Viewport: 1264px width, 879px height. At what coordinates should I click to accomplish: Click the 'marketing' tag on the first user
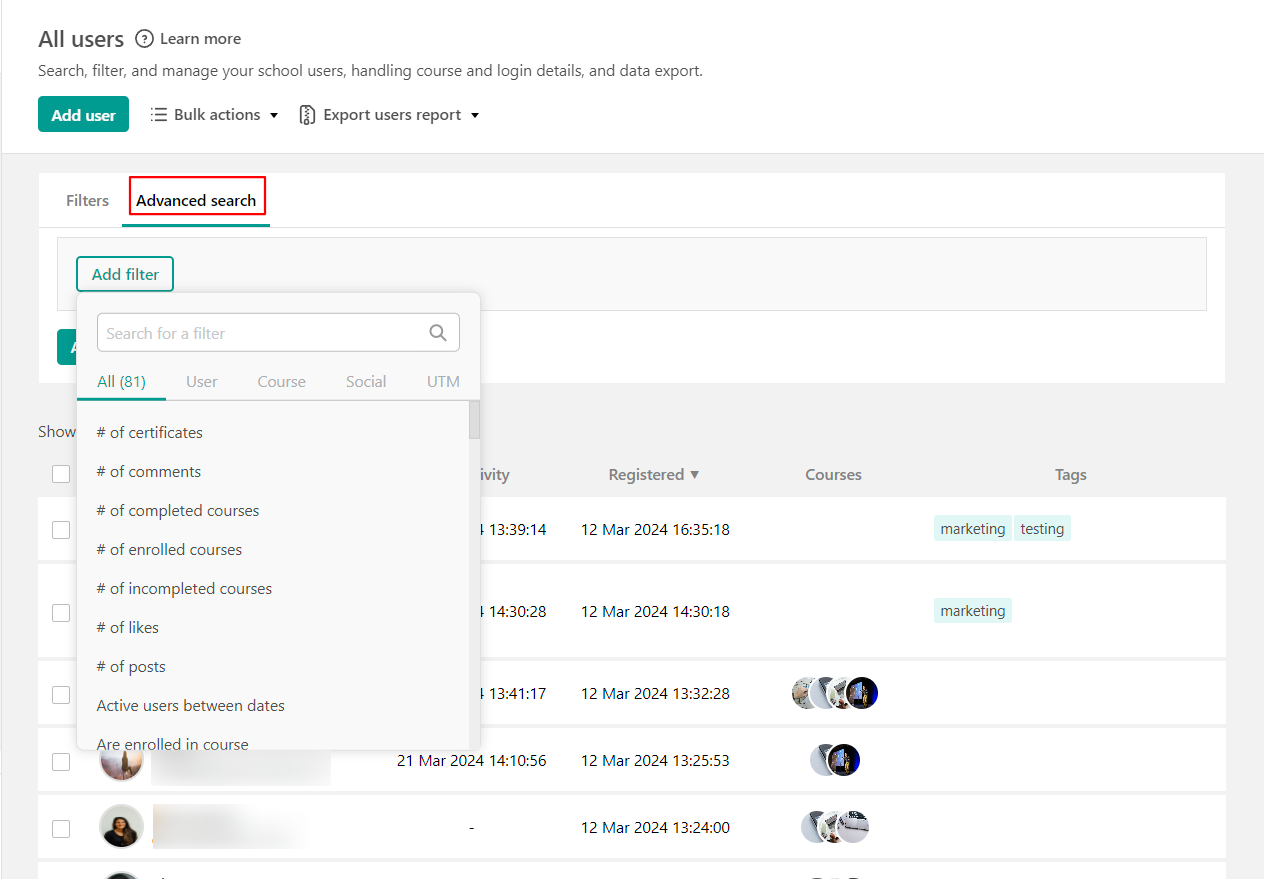coord(971,528)
